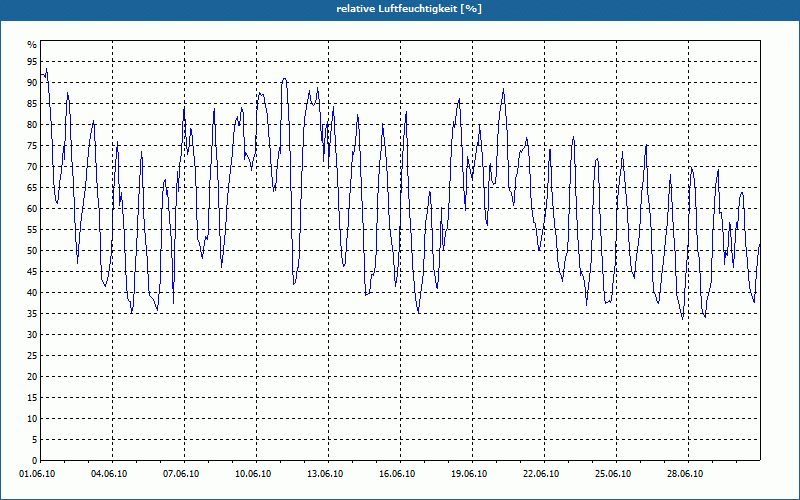Screen dimensions: 800x500
Task: Select the y-axis value 70
Action: click(x=32, y=166)
